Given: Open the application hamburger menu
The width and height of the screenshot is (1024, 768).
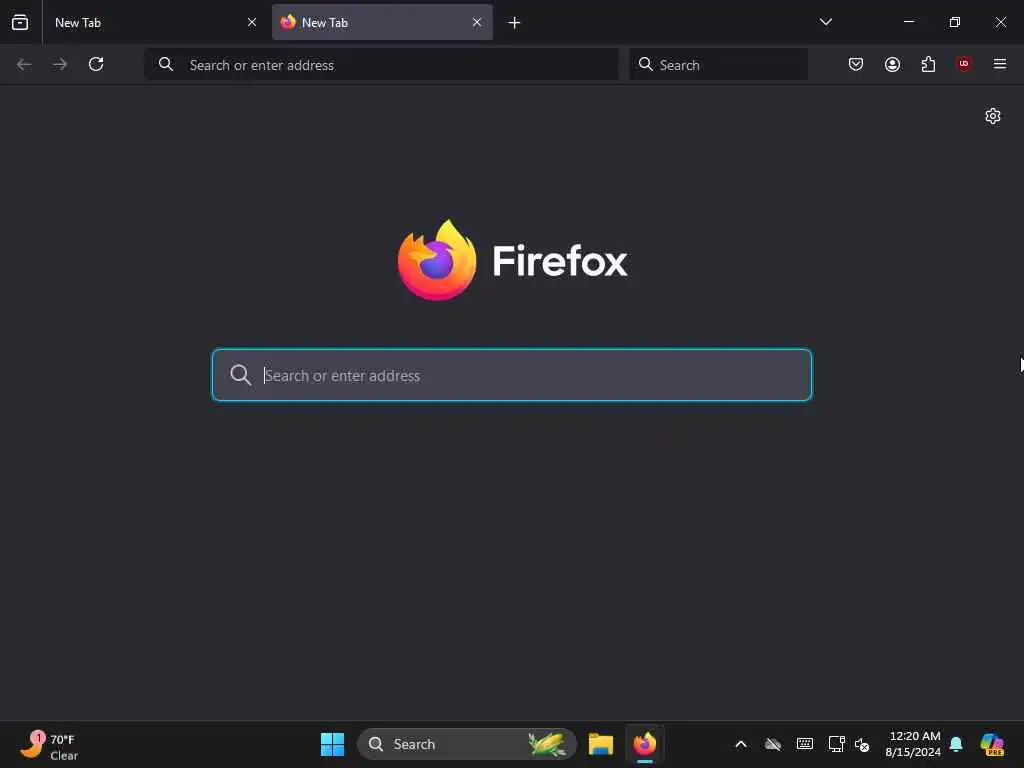Looking at the screenshot, I should pos(1000,64).
